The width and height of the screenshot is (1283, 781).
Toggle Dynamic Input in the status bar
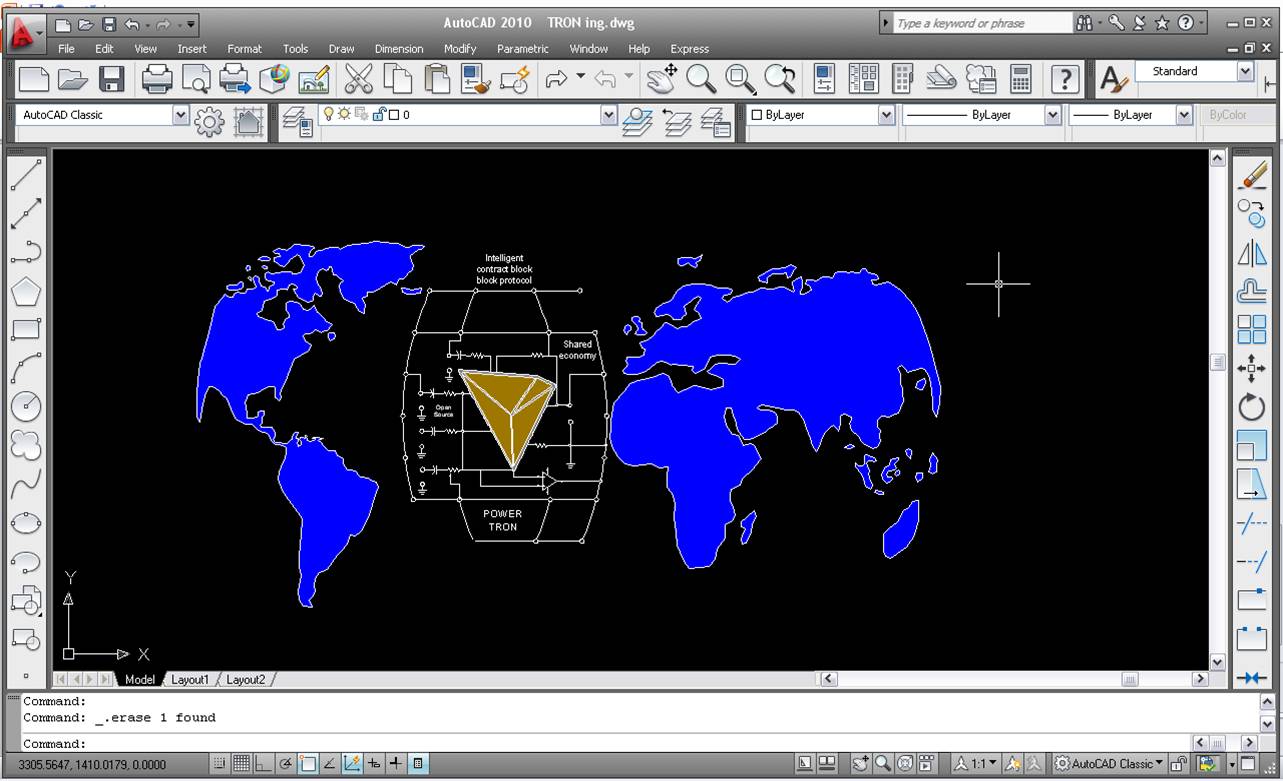(374, 764)
